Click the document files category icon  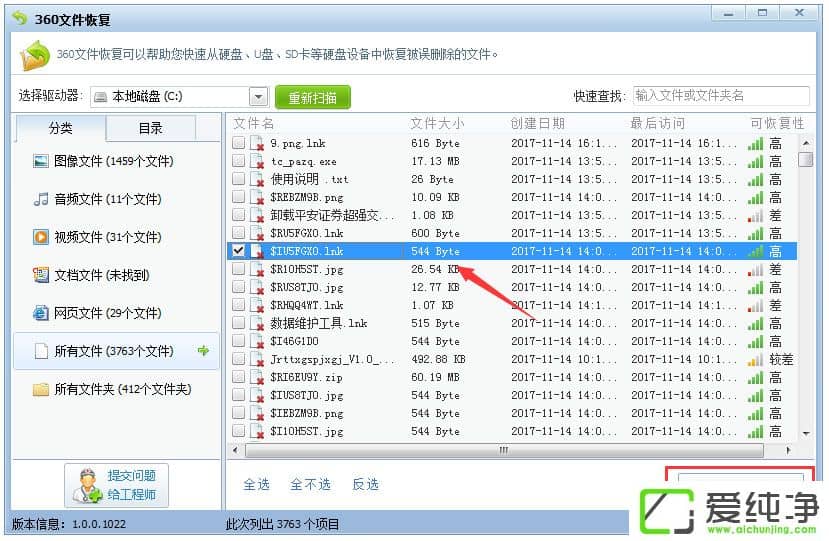(x=41, y=275)
